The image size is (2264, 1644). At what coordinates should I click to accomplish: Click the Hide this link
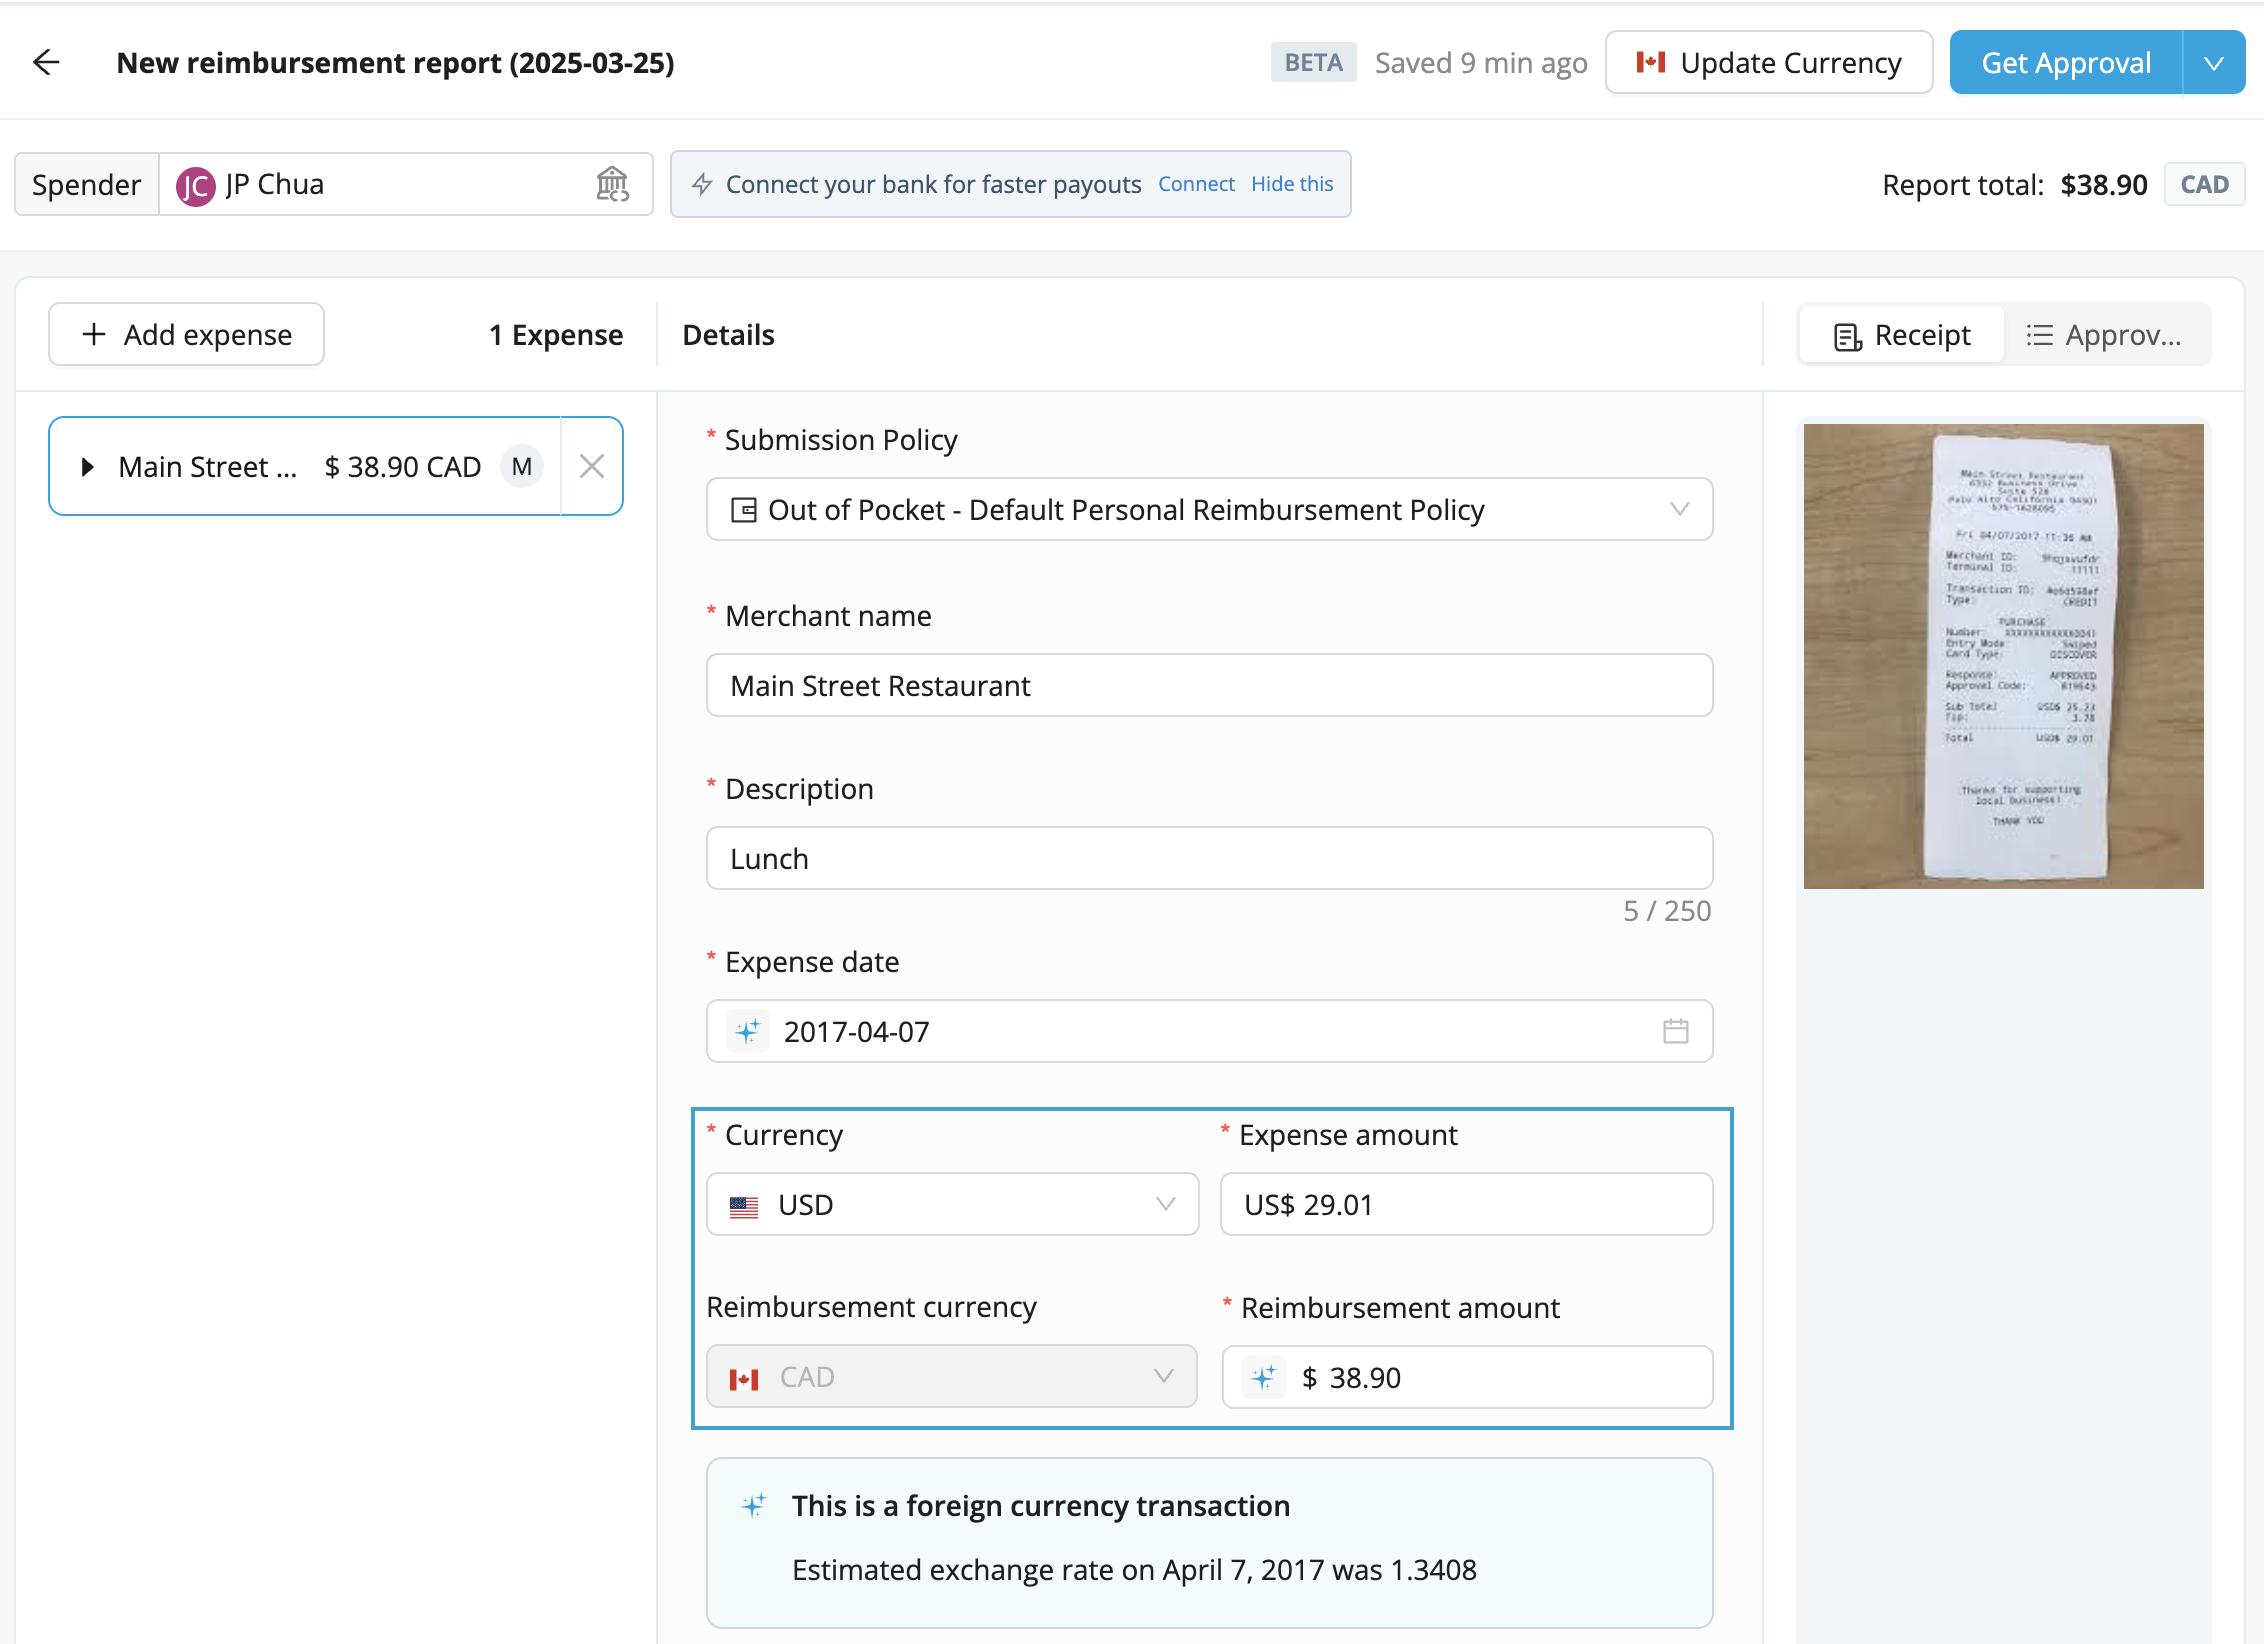[x=1292, y=184]
